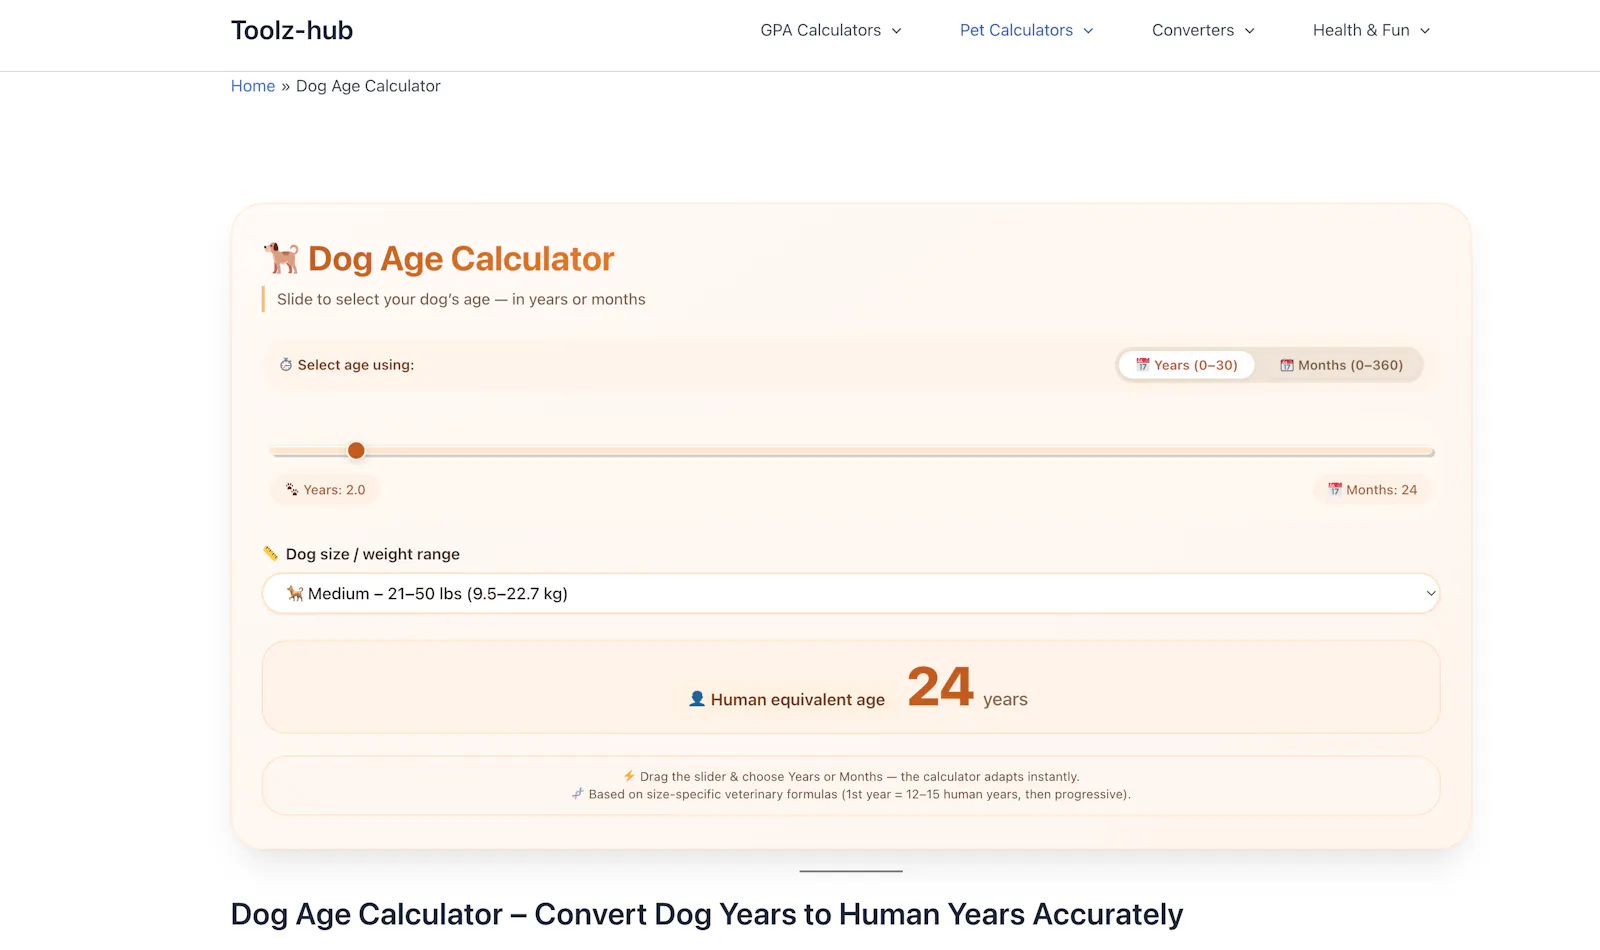Open the Dog size / weight range dropdown
1600x950 pixels.
[851, 594]
